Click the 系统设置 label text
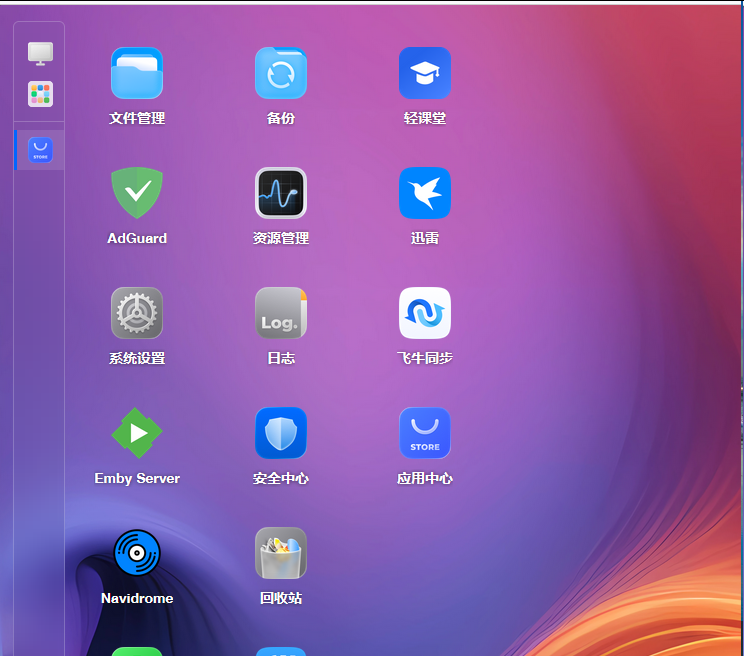The height and width of the screenshot is (656, 744). click(x=137, y=358)
